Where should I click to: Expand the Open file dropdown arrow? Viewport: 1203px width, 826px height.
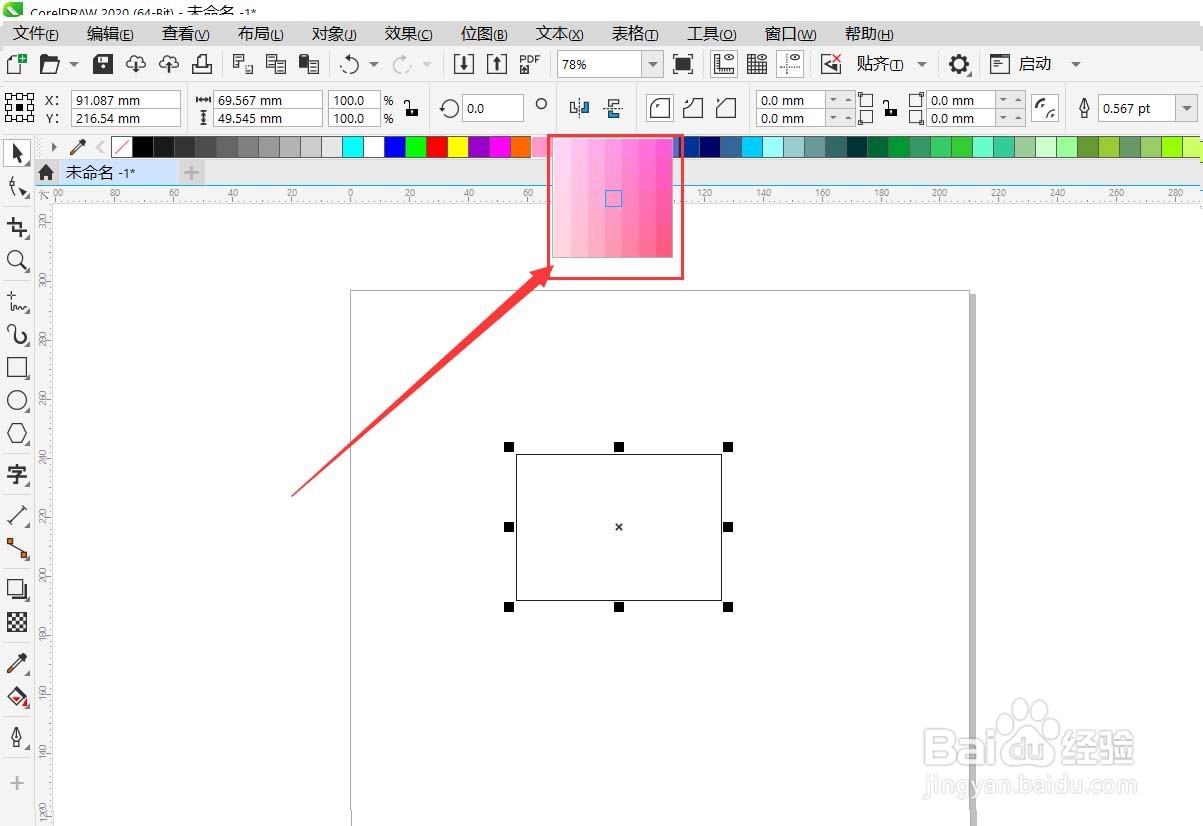click(x=75, y=64)
